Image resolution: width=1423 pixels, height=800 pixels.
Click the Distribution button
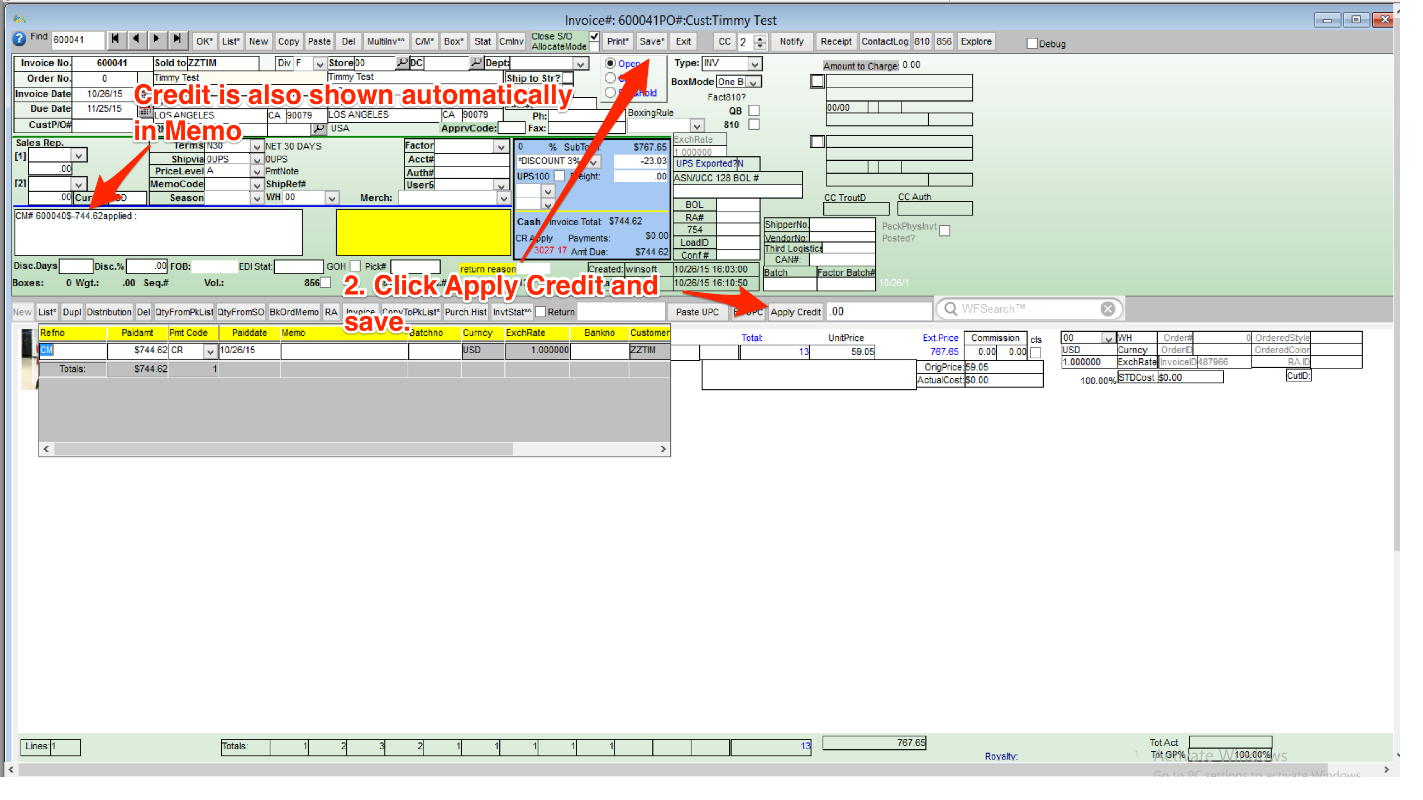click(110, 312)
